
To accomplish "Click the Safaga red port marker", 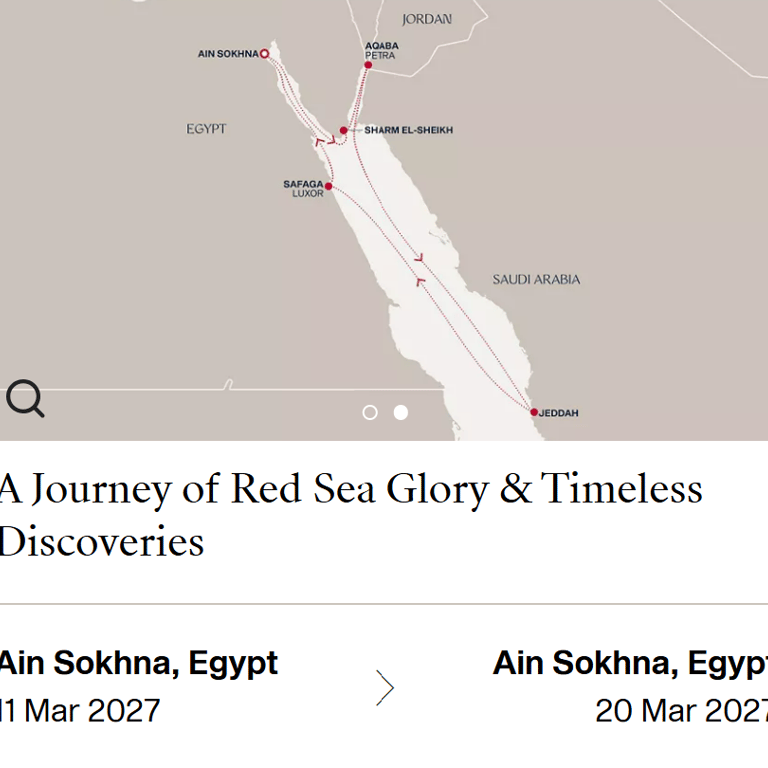I will click(x=328, y=186).
